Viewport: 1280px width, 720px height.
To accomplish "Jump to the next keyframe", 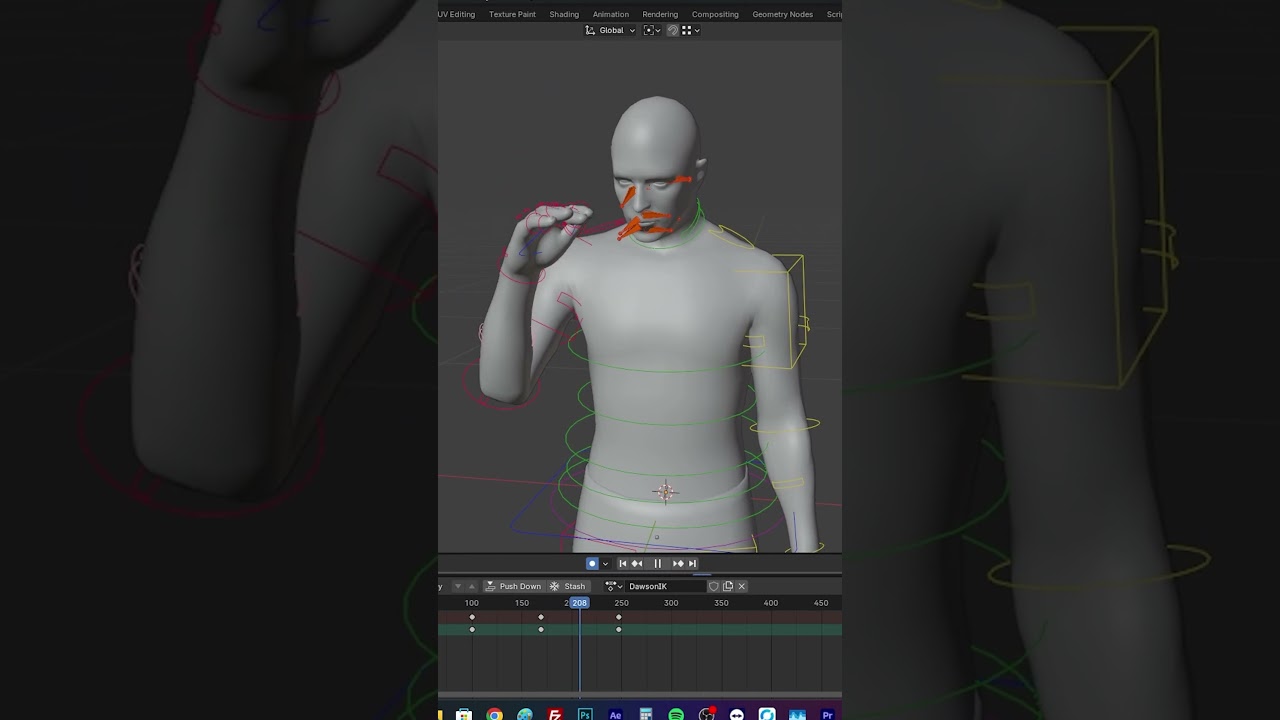I will [678, 564].
